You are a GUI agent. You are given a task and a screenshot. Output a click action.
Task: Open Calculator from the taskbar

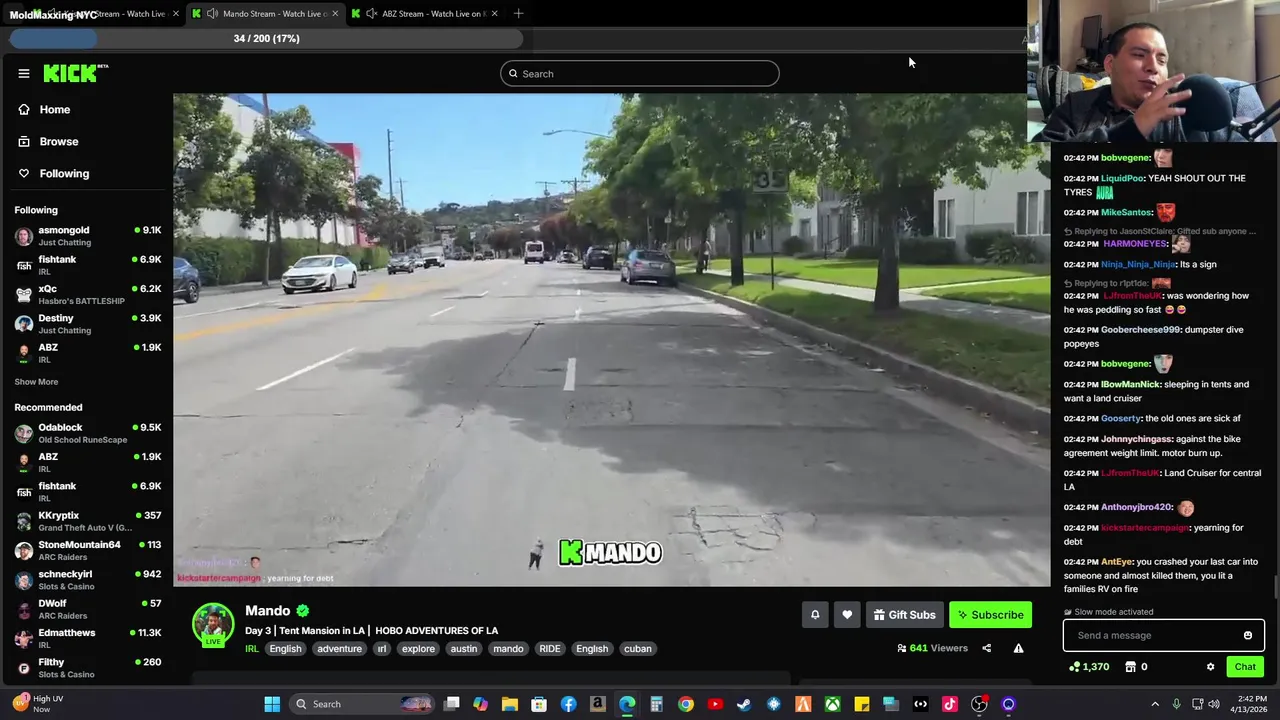tap(656, 704)
